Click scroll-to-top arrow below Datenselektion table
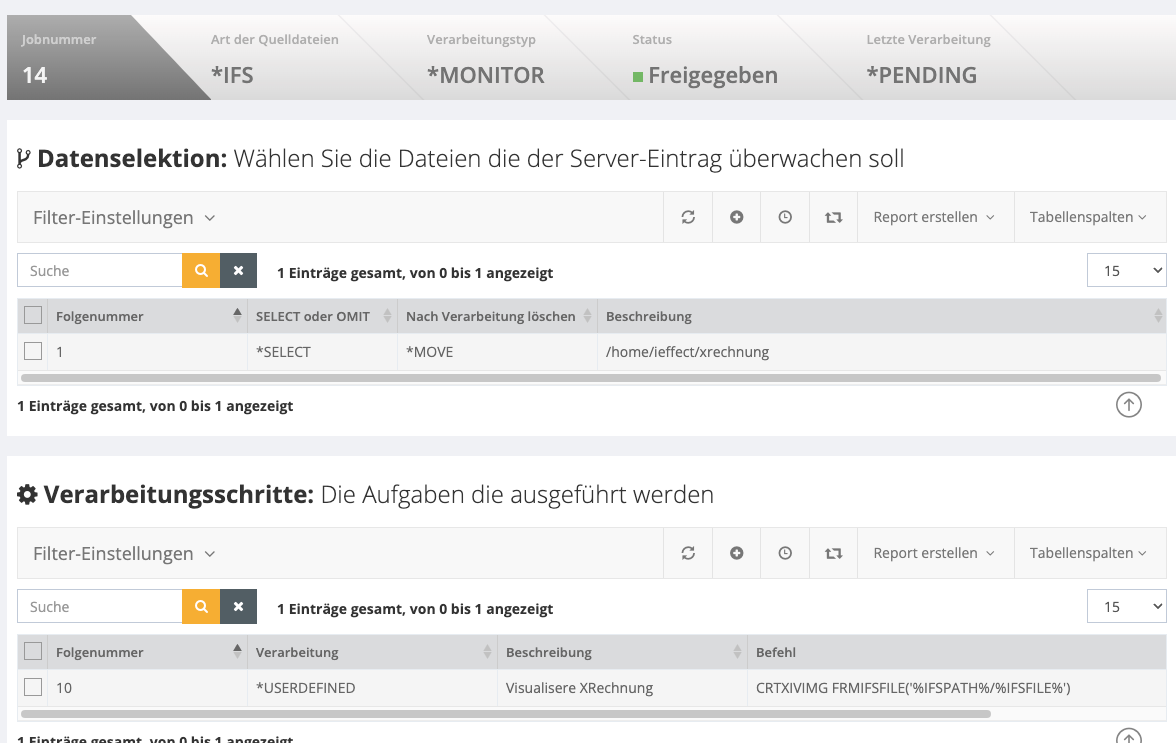The height and width of the screenshot is (743, 1176). tap(1128, 405)
